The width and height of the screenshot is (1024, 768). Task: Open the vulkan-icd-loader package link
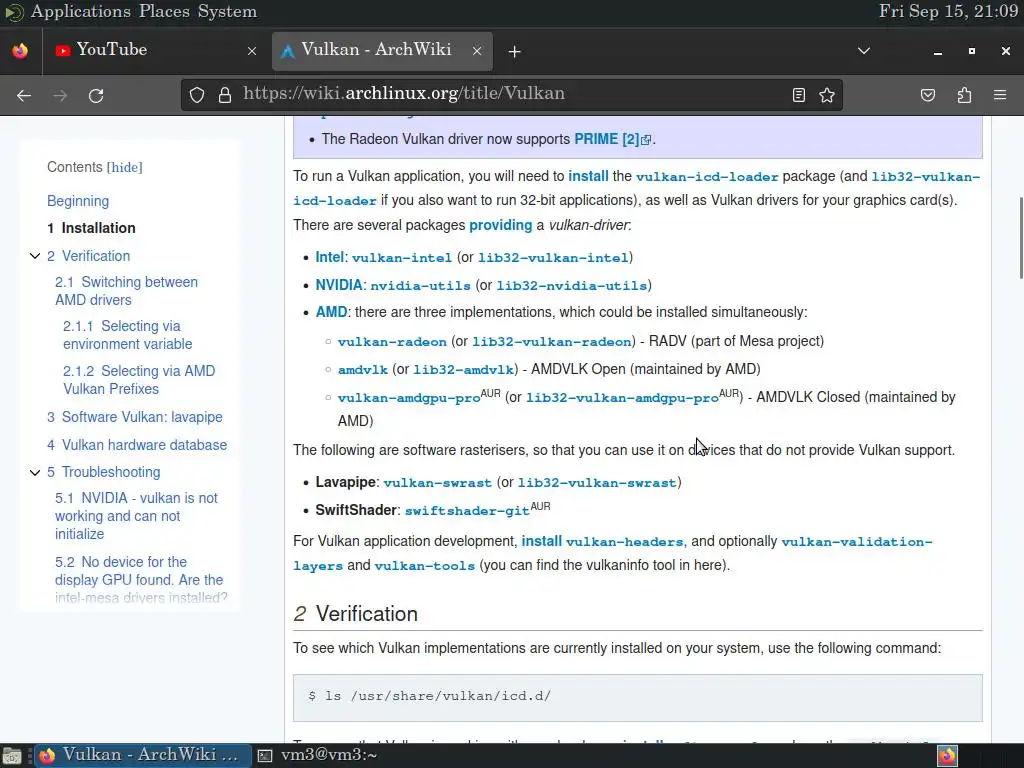pyautogui.click(x=707, y=177)
